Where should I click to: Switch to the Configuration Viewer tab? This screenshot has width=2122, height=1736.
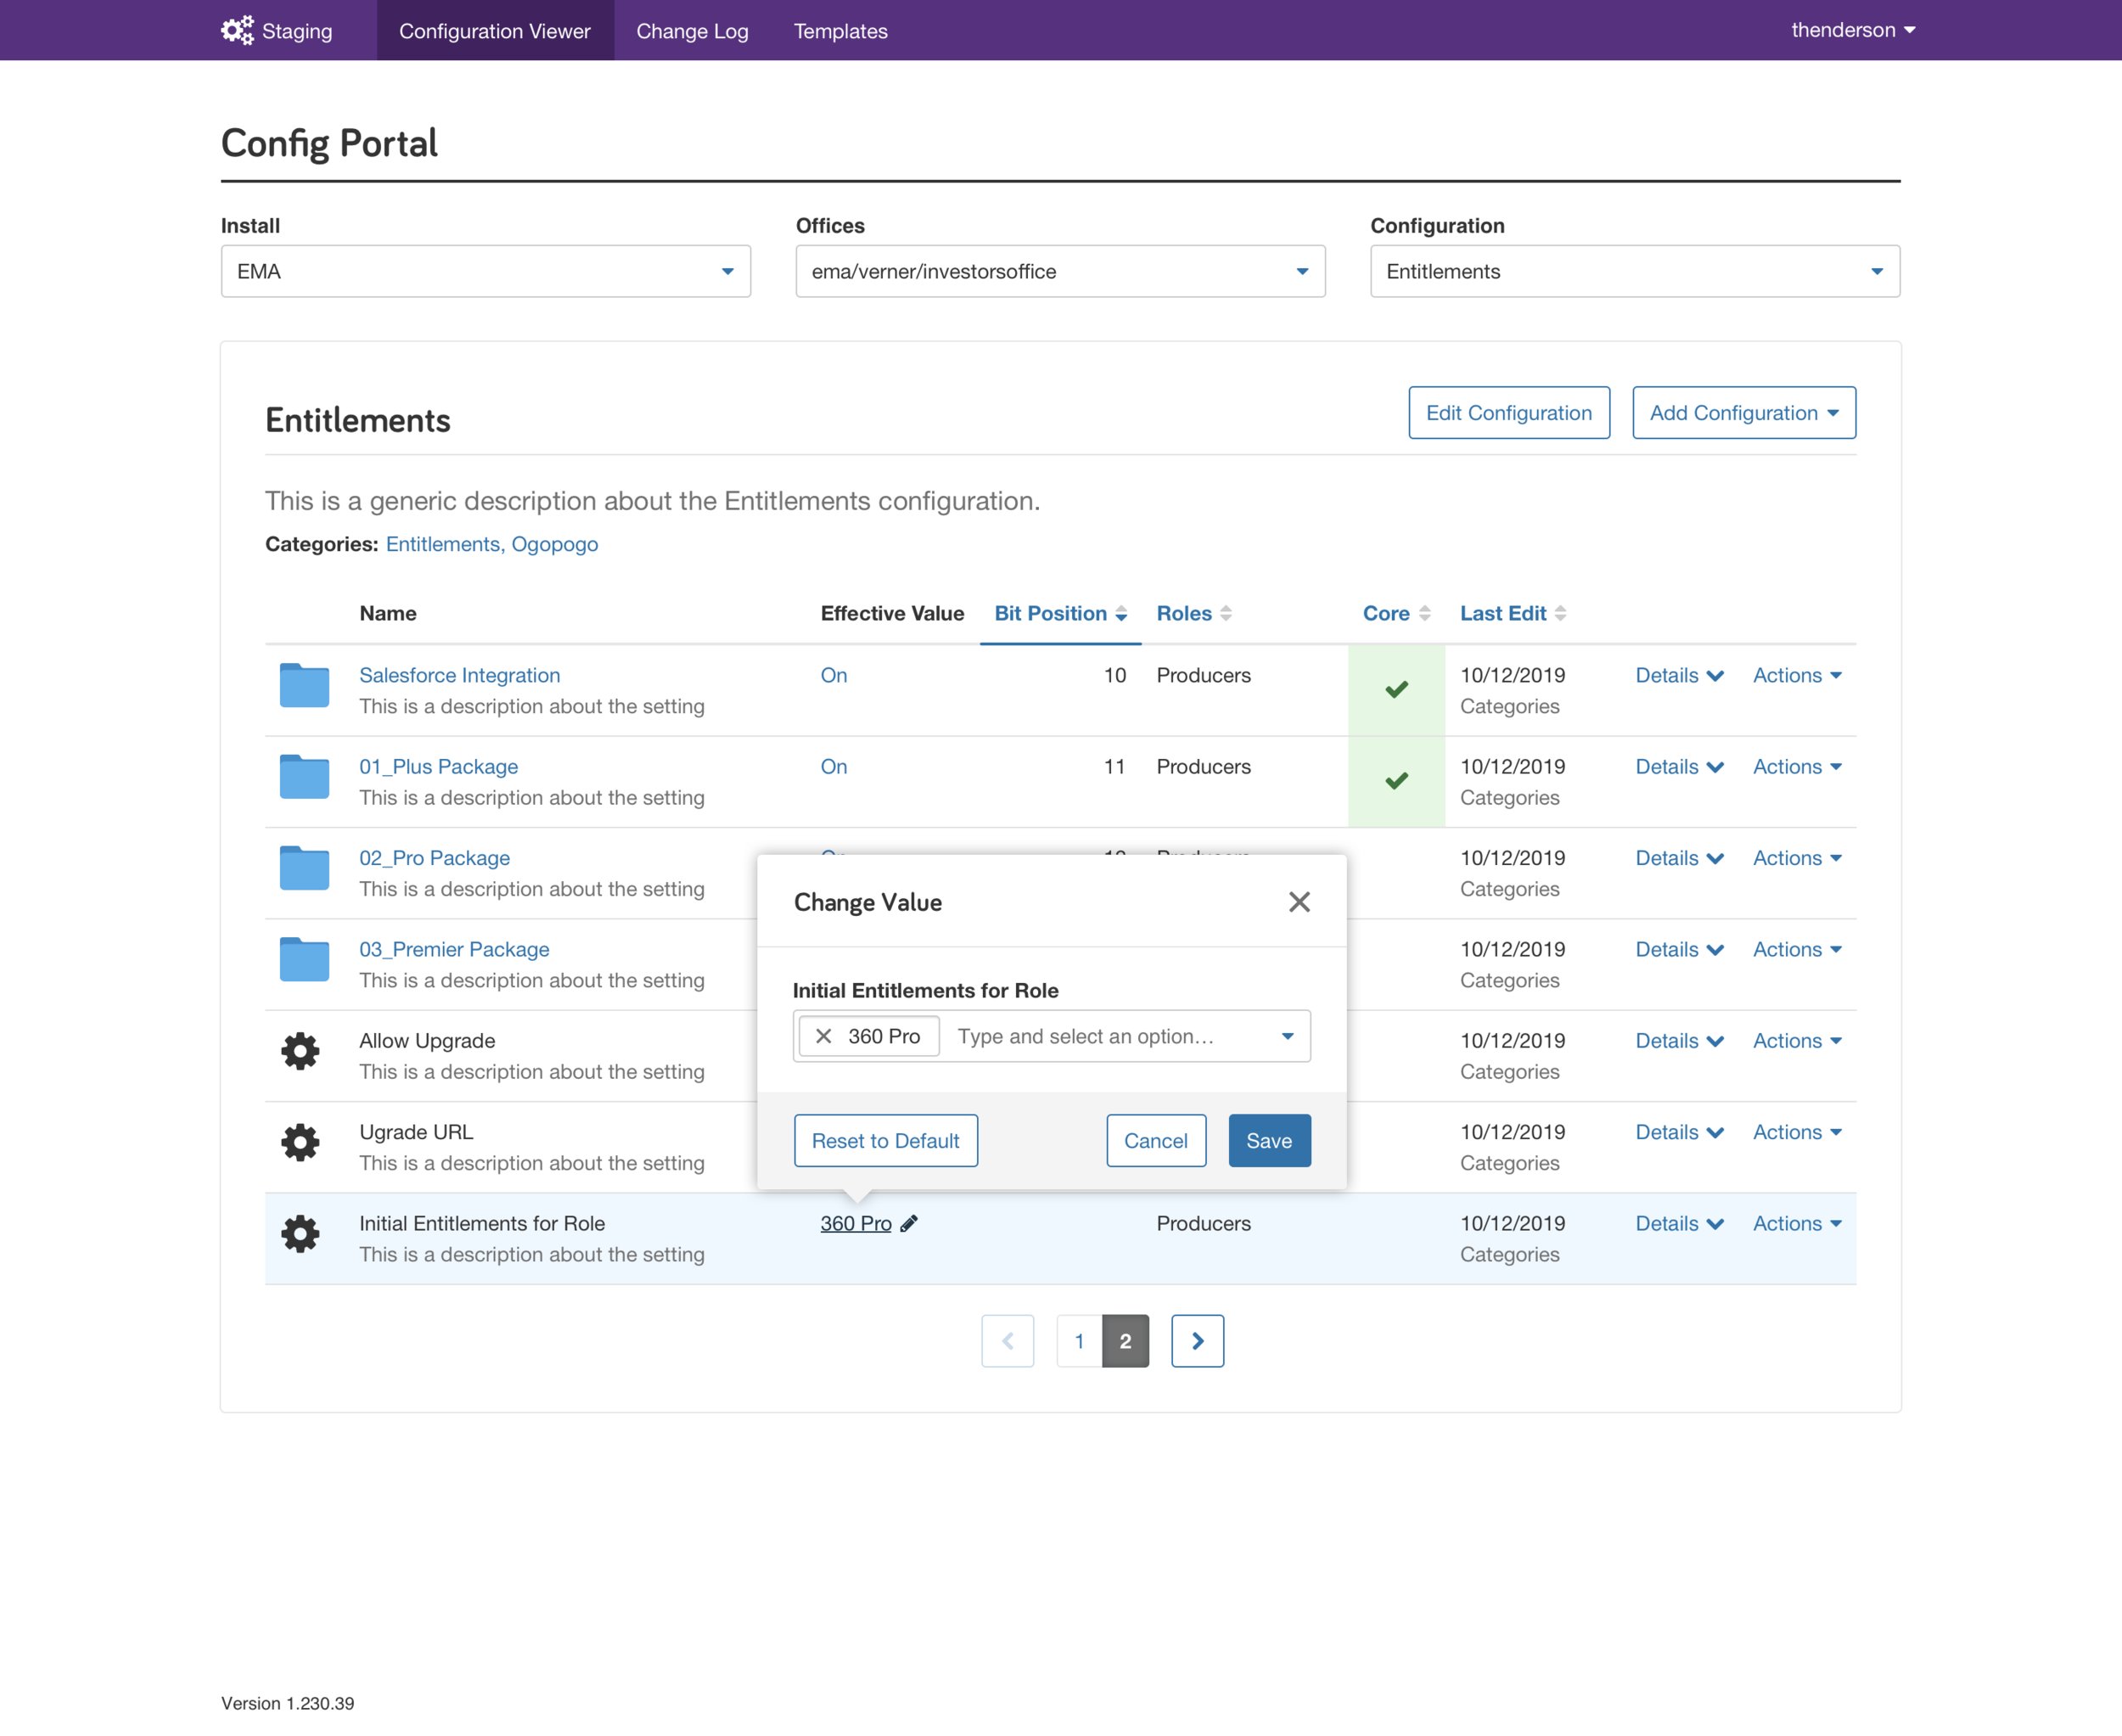495,30
